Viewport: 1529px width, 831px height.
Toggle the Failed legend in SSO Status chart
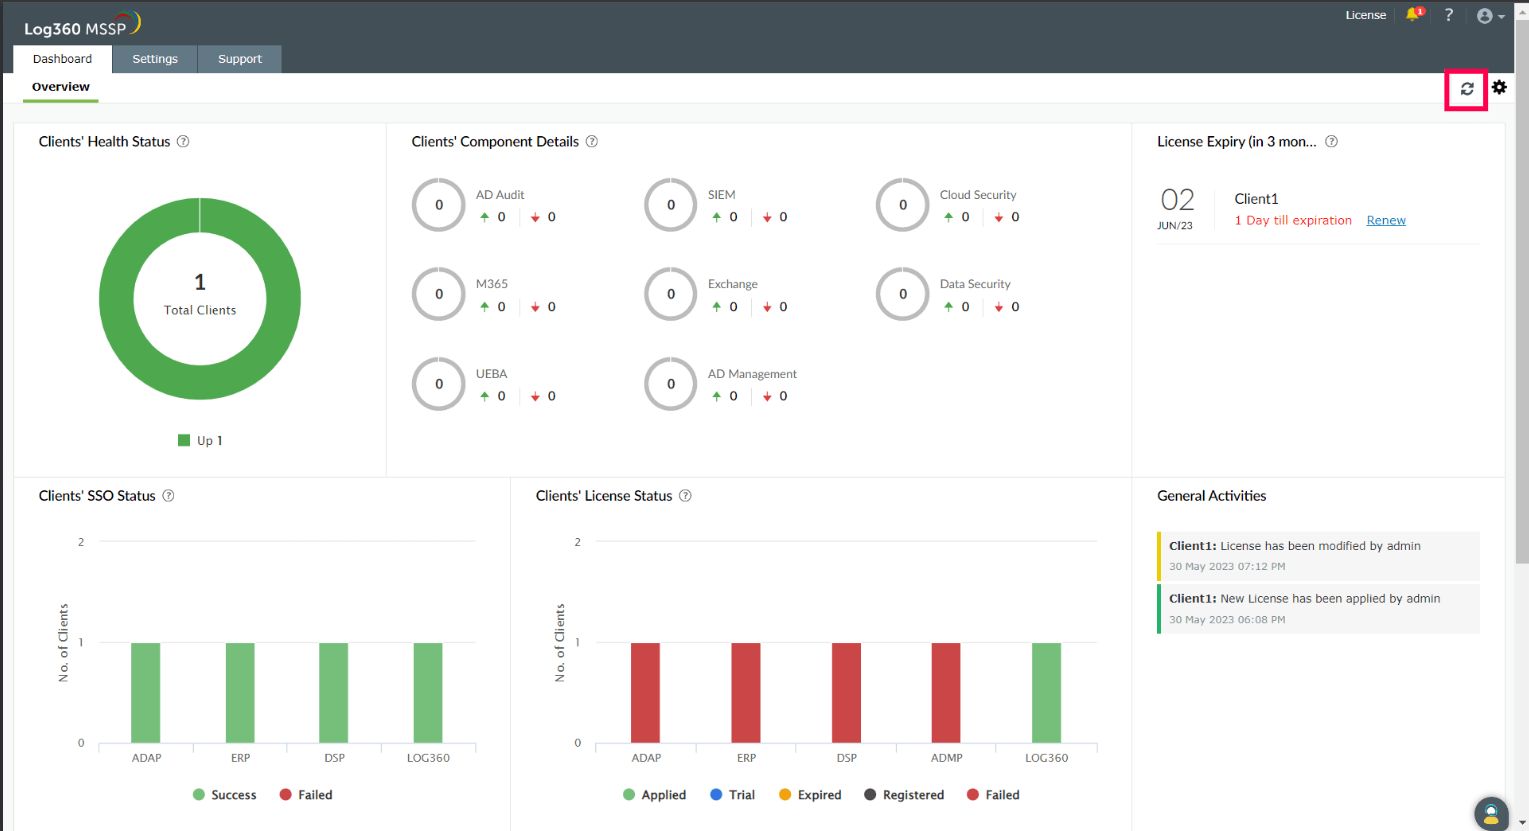[306, 795]
